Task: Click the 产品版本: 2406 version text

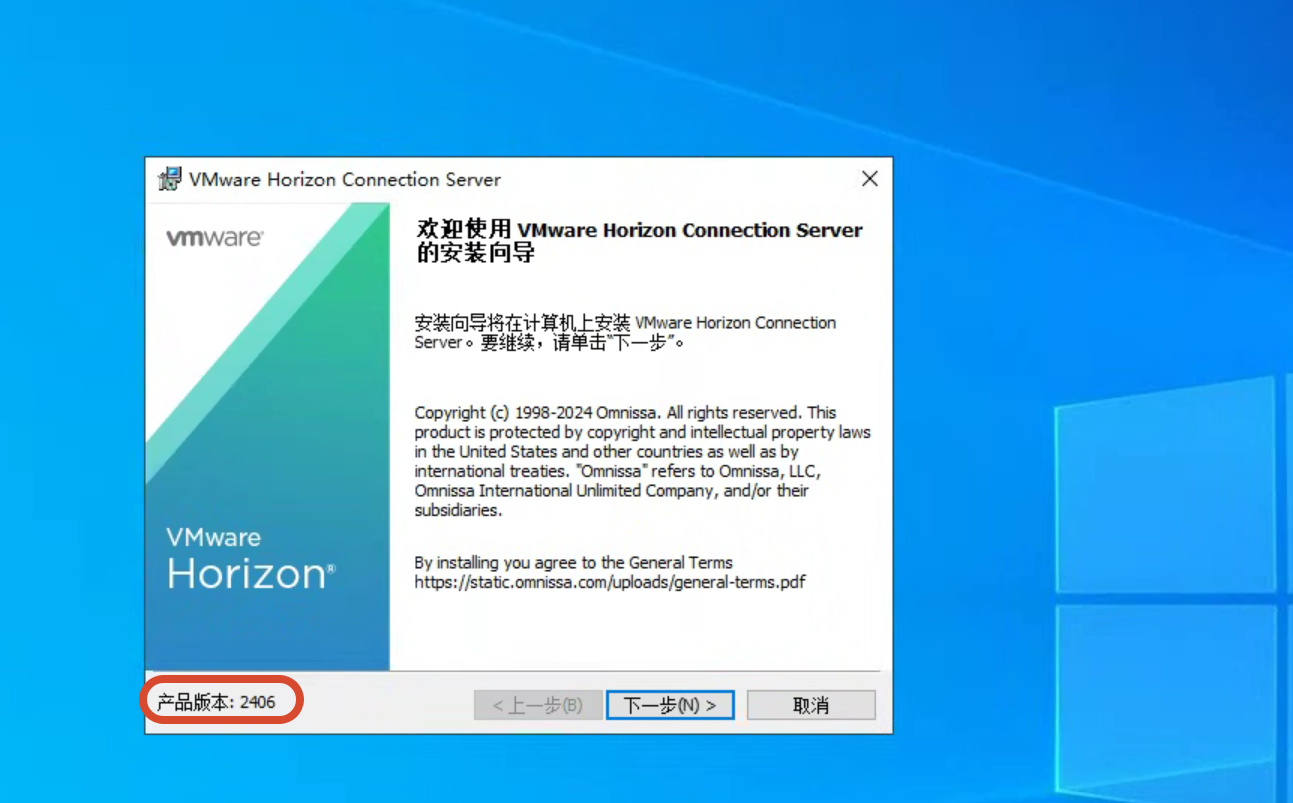Action: 216,703
